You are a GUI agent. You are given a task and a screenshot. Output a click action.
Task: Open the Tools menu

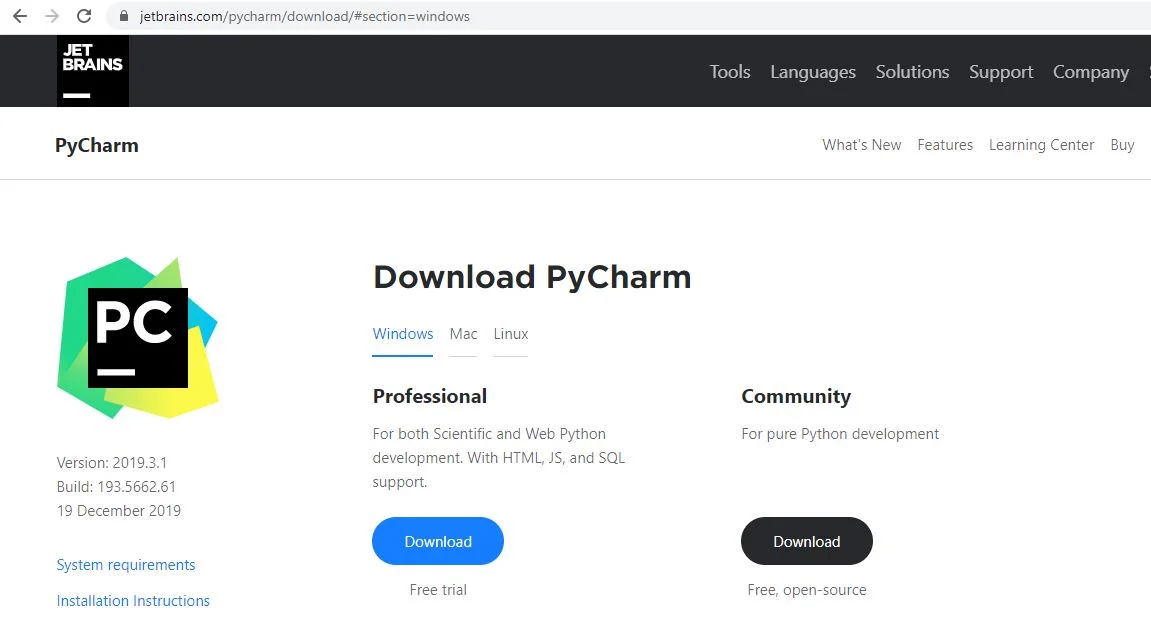(730, 72)
